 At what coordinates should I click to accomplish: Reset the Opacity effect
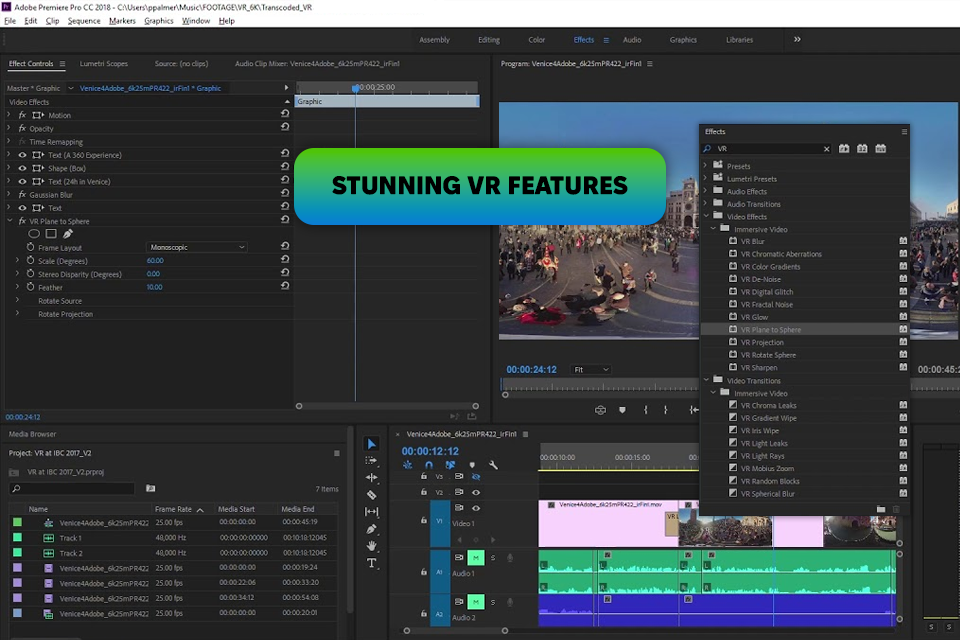coord(285,127)
